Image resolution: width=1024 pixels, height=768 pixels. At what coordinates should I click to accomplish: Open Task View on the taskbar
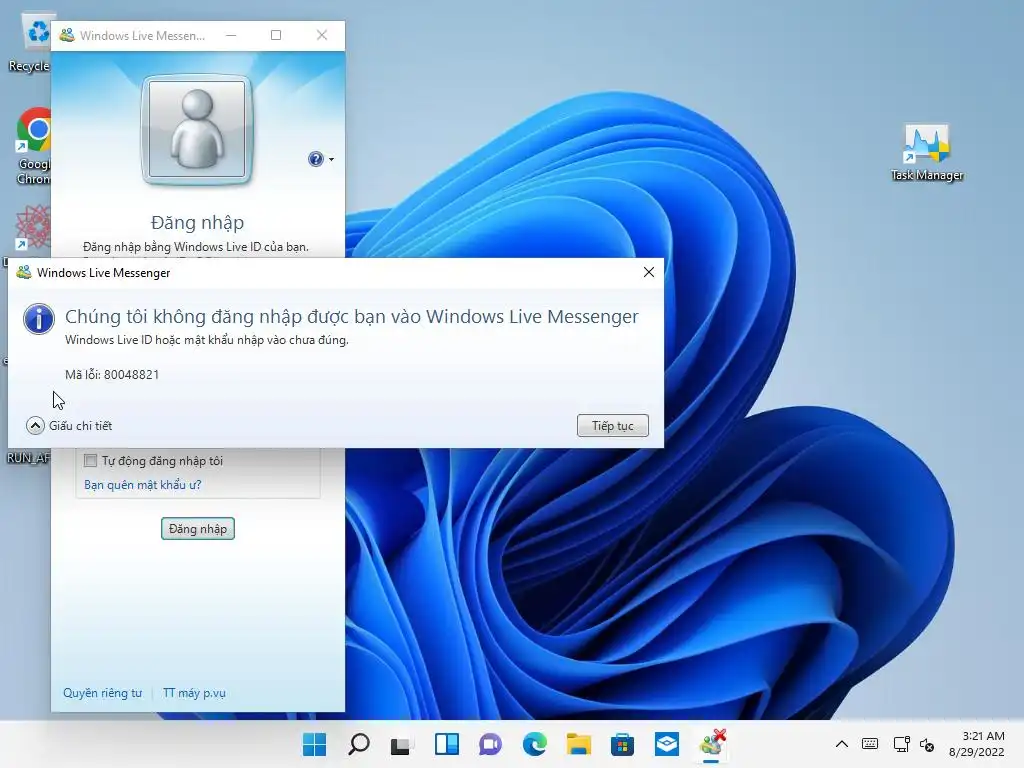click(402, 744)
